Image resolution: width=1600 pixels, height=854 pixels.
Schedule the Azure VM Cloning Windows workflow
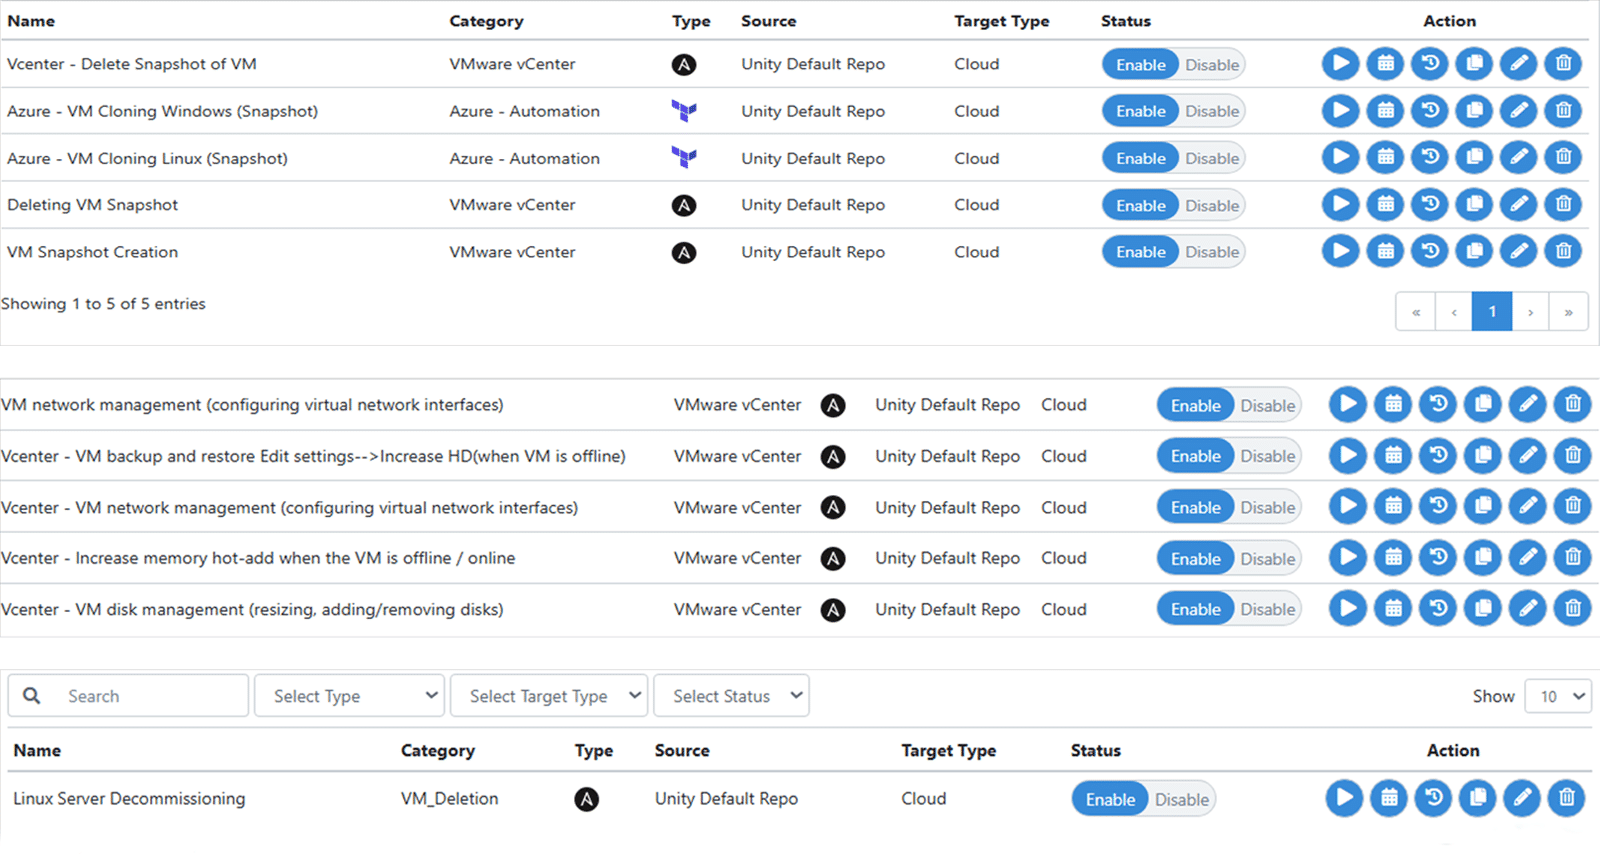tap(1385, 111)
